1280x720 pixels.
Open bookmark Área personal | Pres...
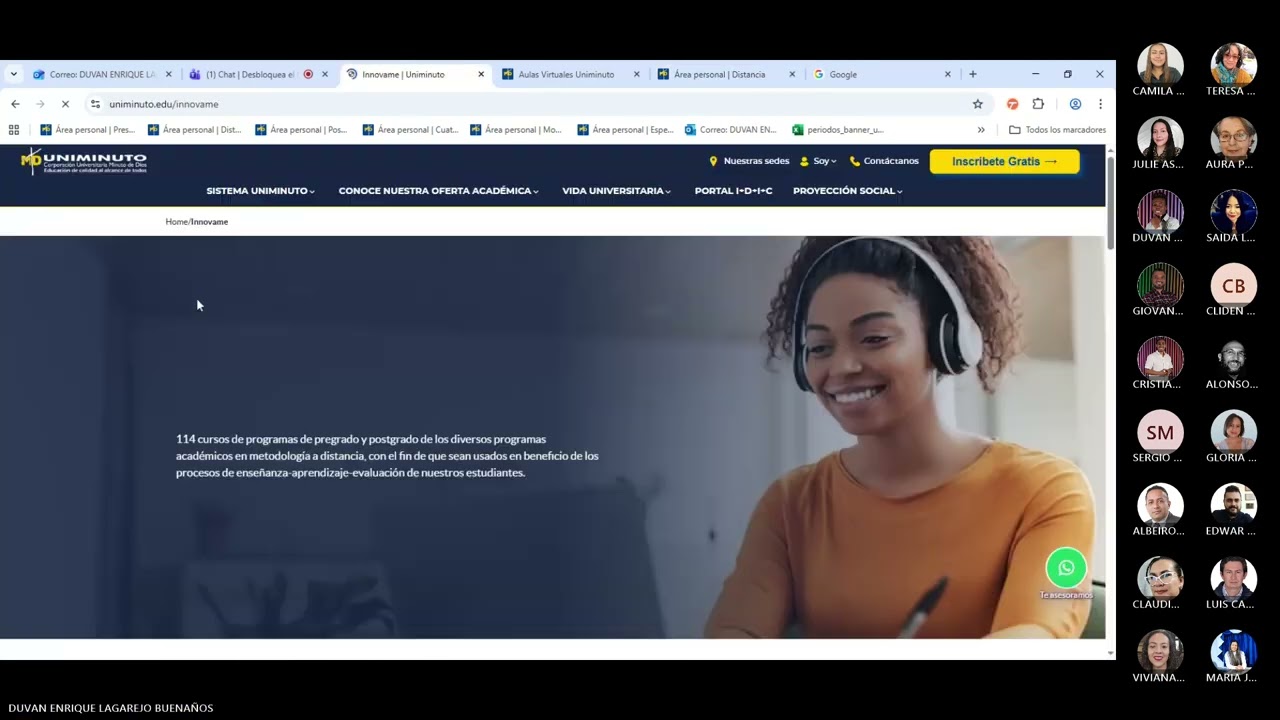(87, 130)
